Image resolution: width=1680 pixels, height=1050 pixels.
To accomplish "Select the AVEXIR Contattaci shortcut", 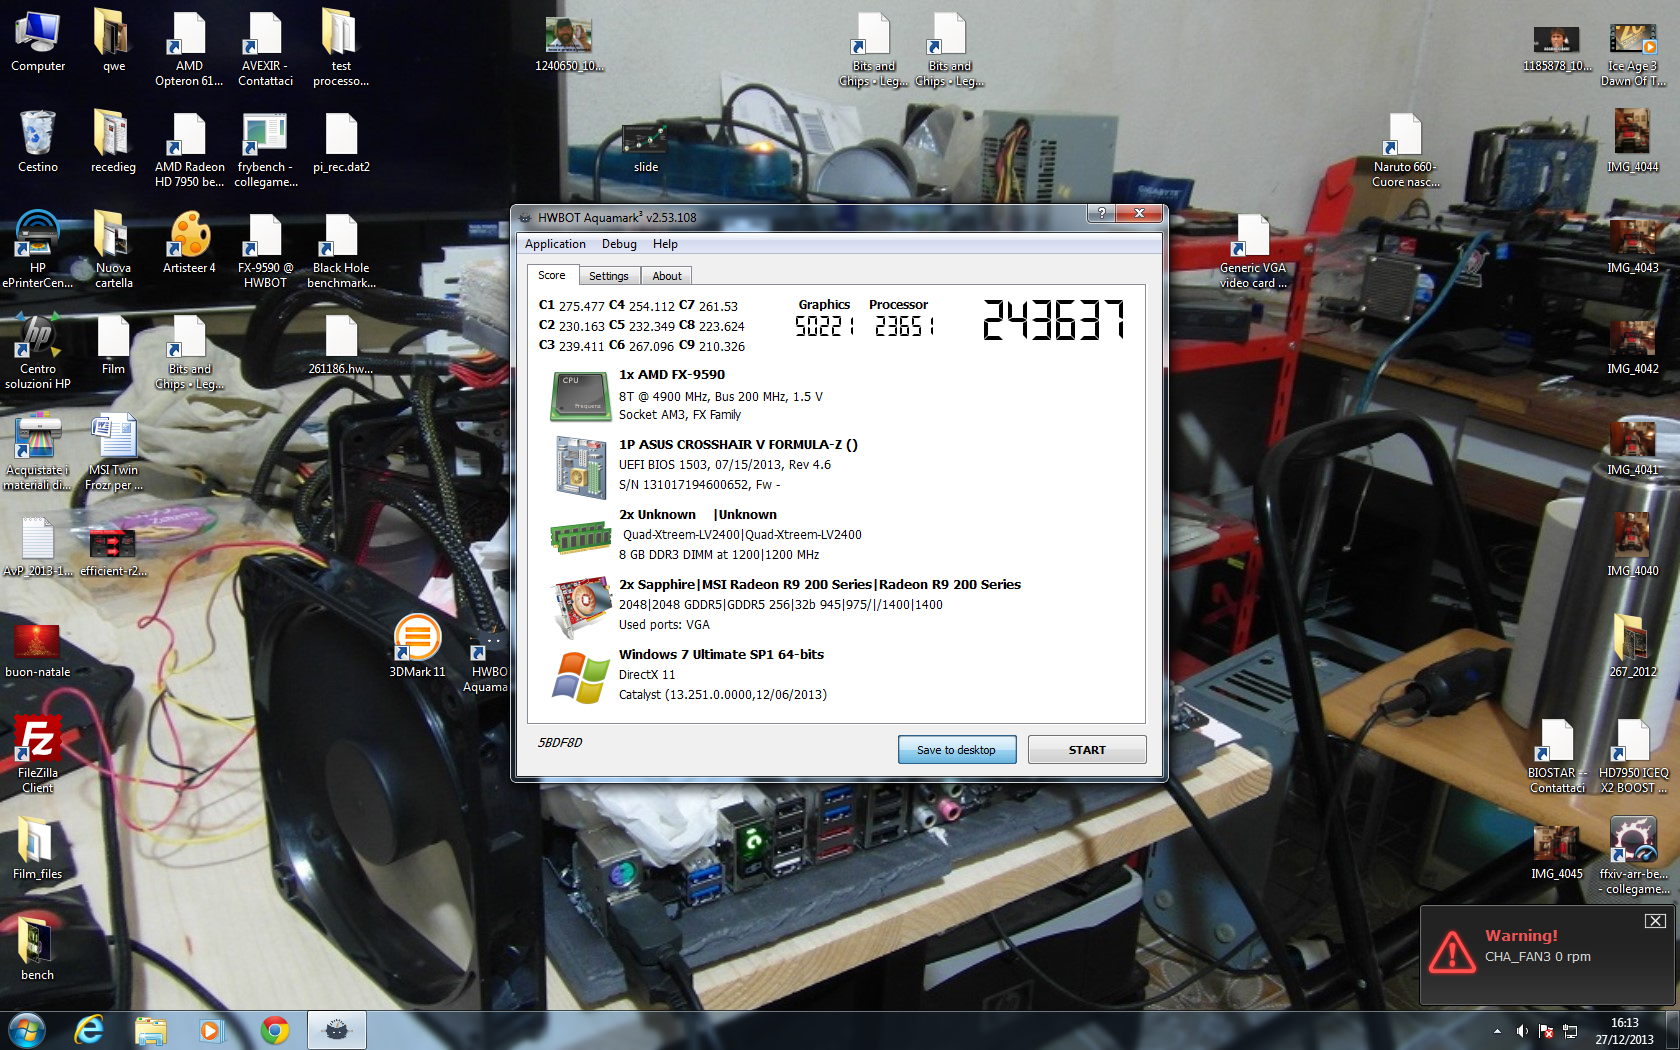I will pos(265,48).
